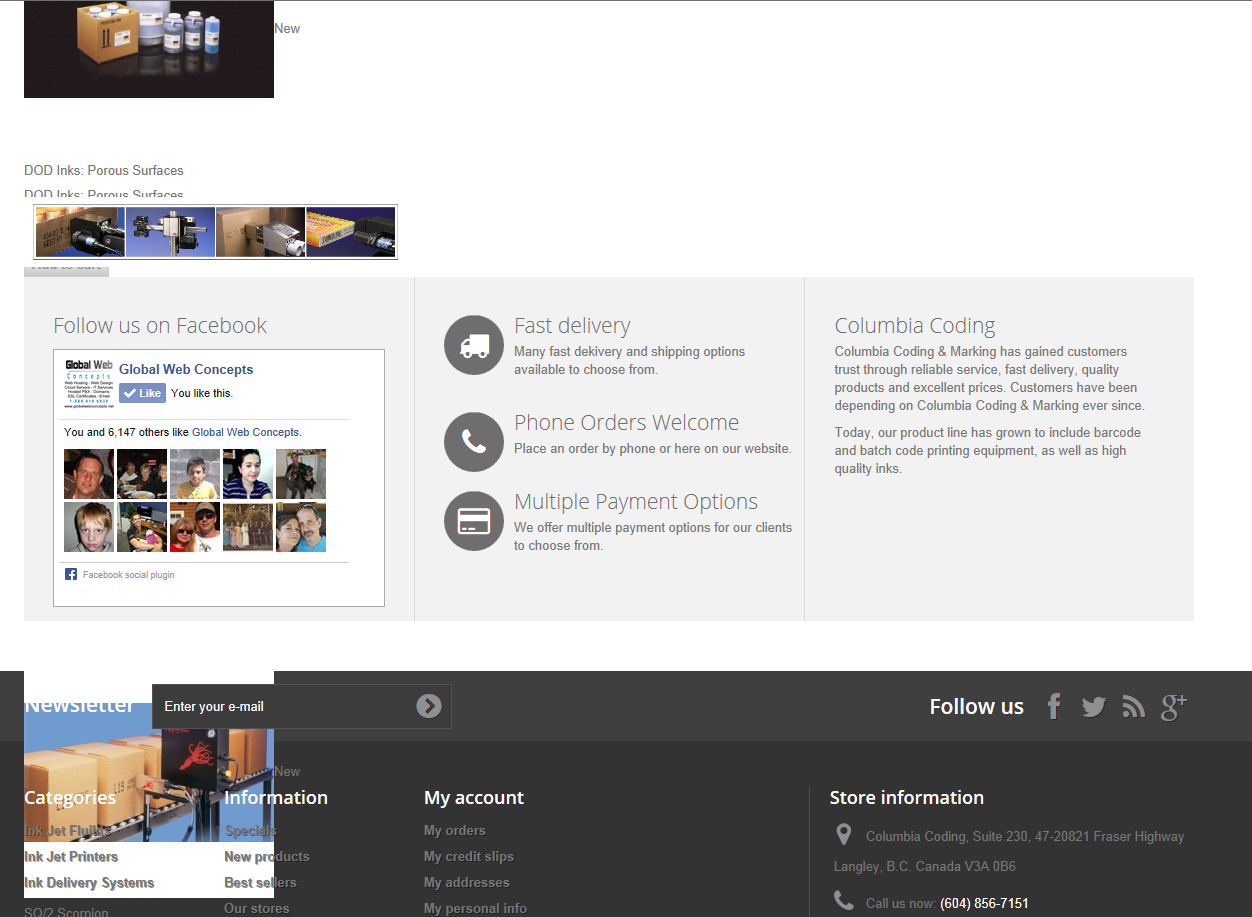Click the Global Web Concepts logo image

pos(89,384)
